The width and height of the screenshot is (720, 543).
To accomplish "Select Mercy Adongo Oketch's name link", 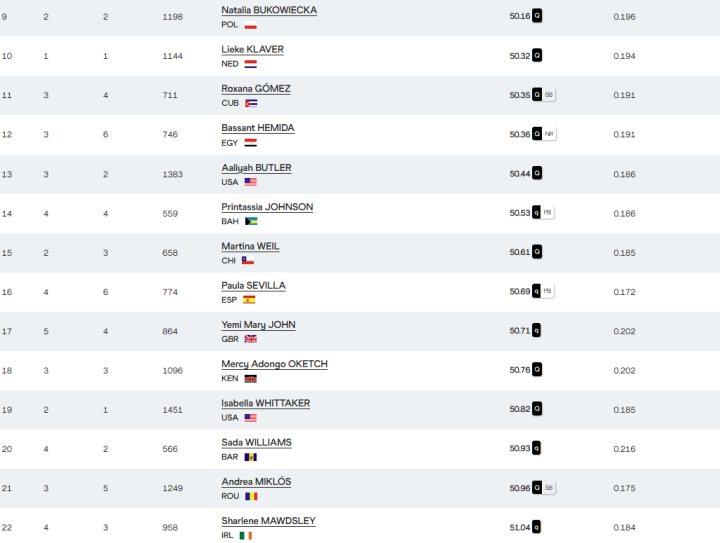I will point(274,364).
